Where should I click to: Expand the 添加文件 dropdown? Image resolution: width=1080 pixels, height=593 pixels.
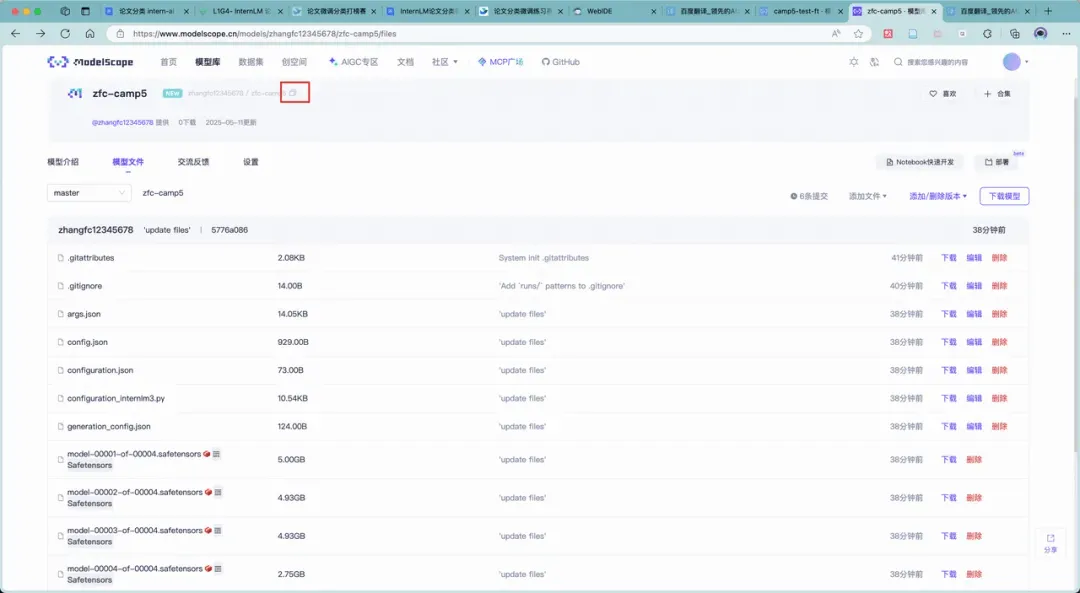point(868,196)
